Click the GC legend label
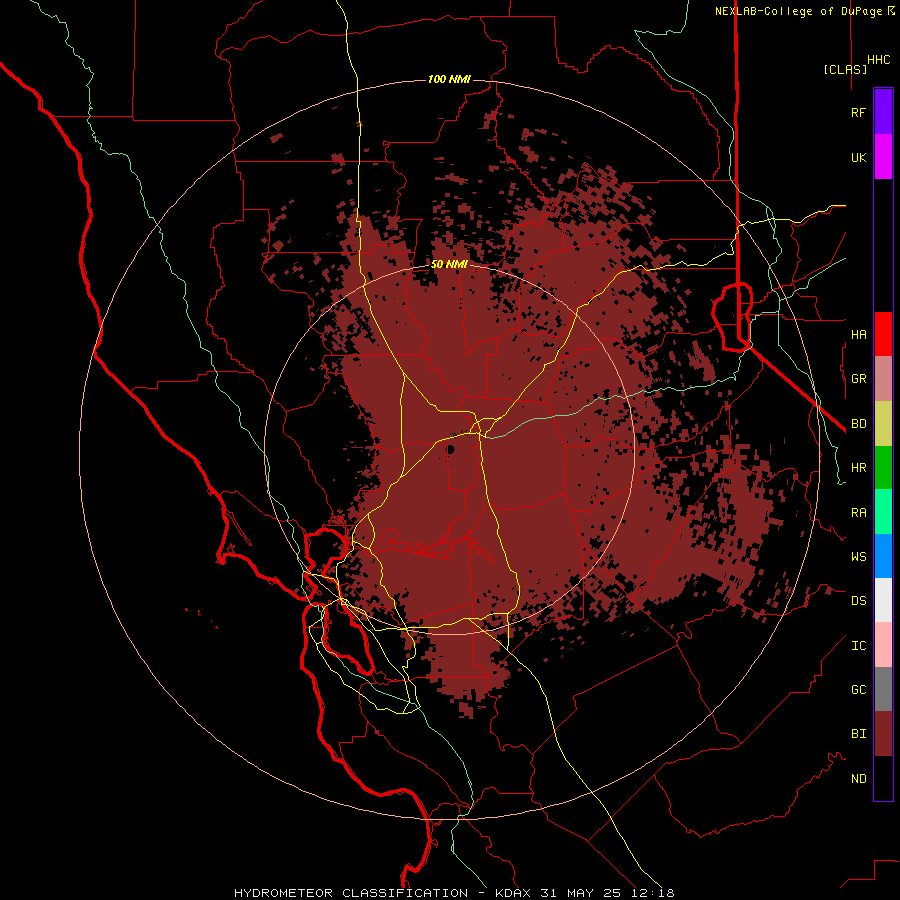 858,690
